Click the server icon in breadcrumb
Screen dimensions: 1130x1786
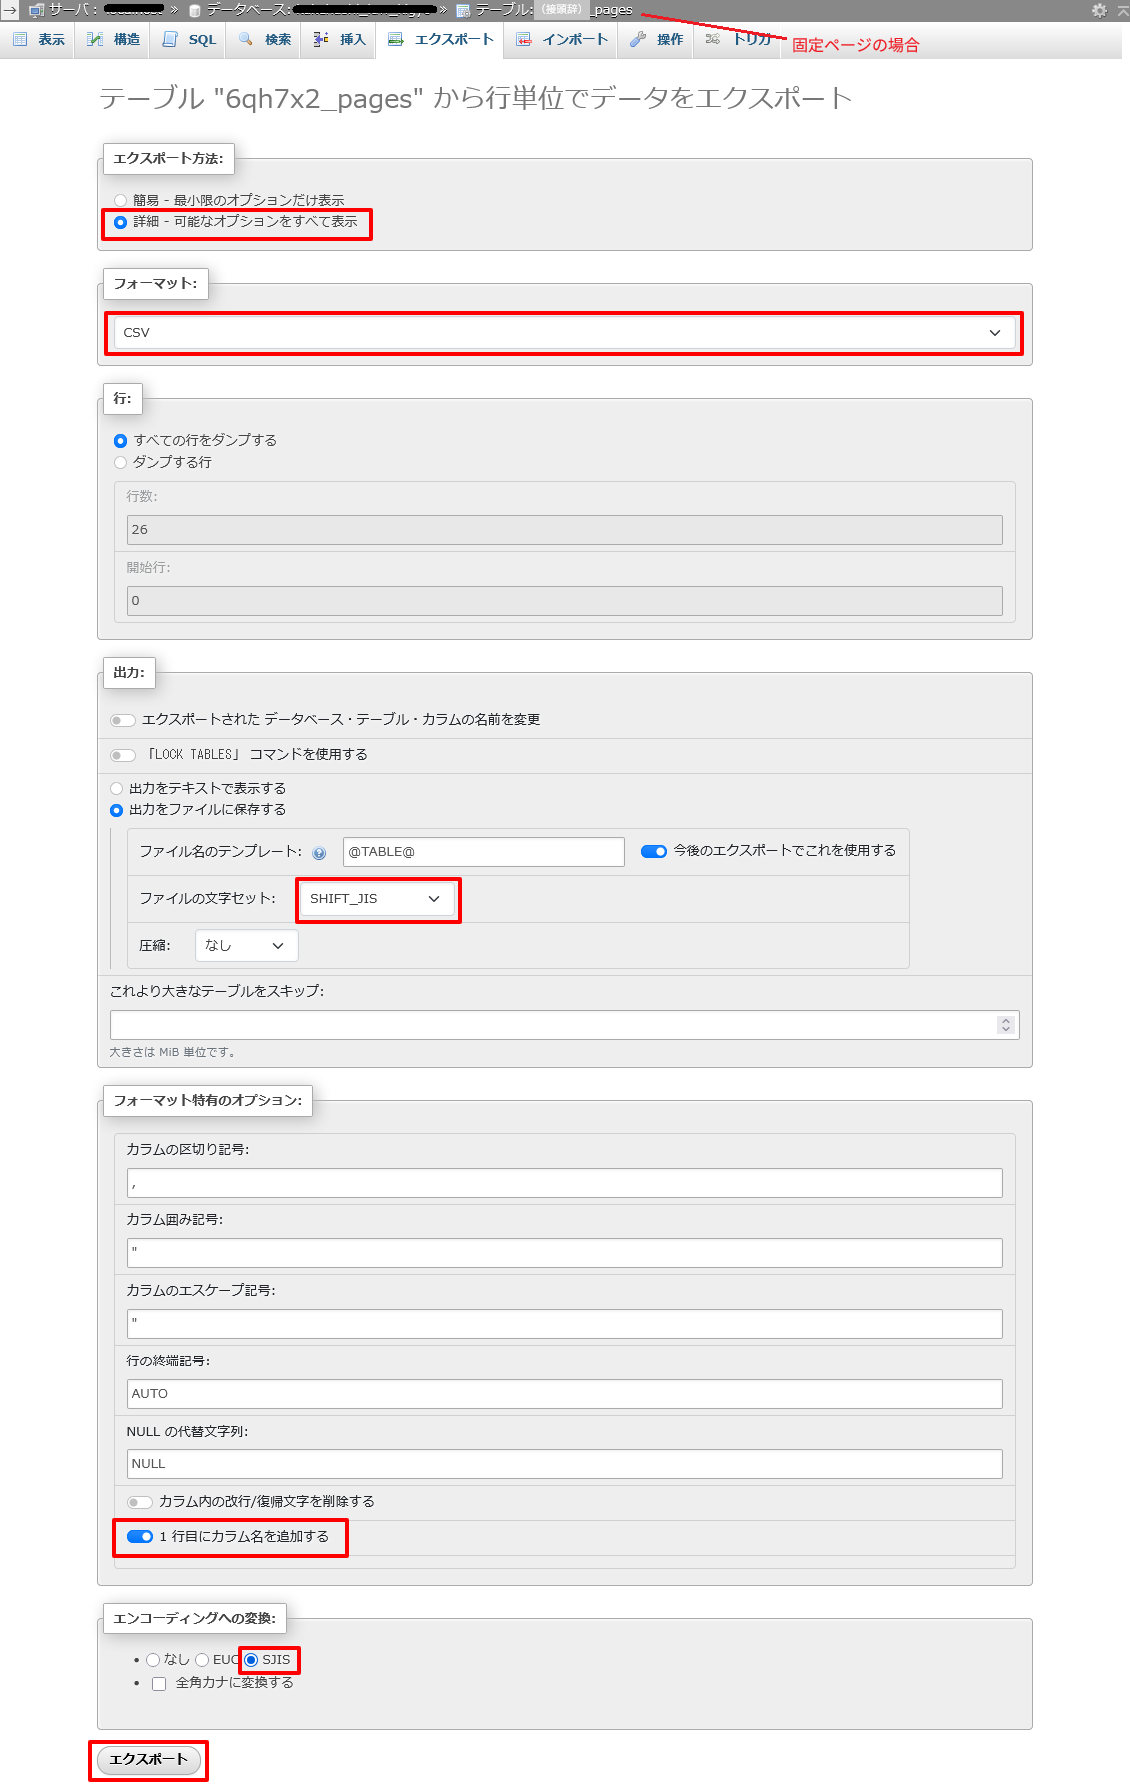(37, 10)
